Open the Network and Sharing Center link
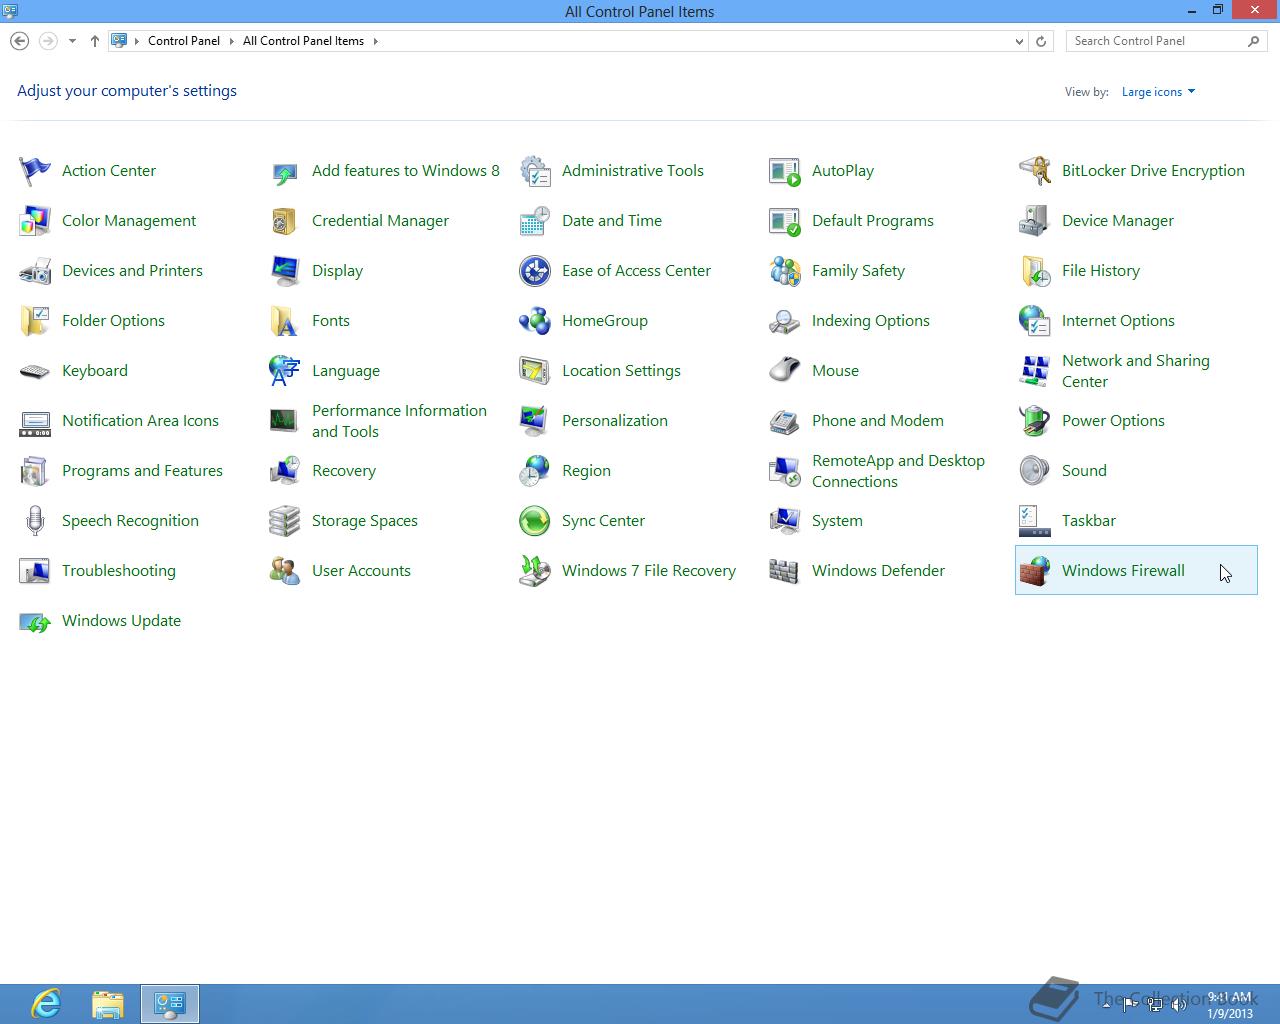 tap(1136, 371)
